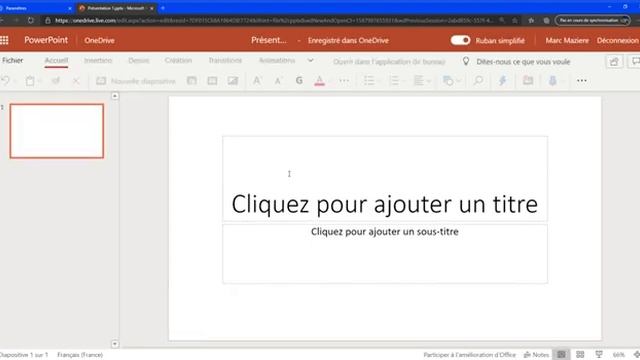This screenshot has width=640, height=360.
Task: Select slide 1 thumbnail
Action: tap(57, 131)
